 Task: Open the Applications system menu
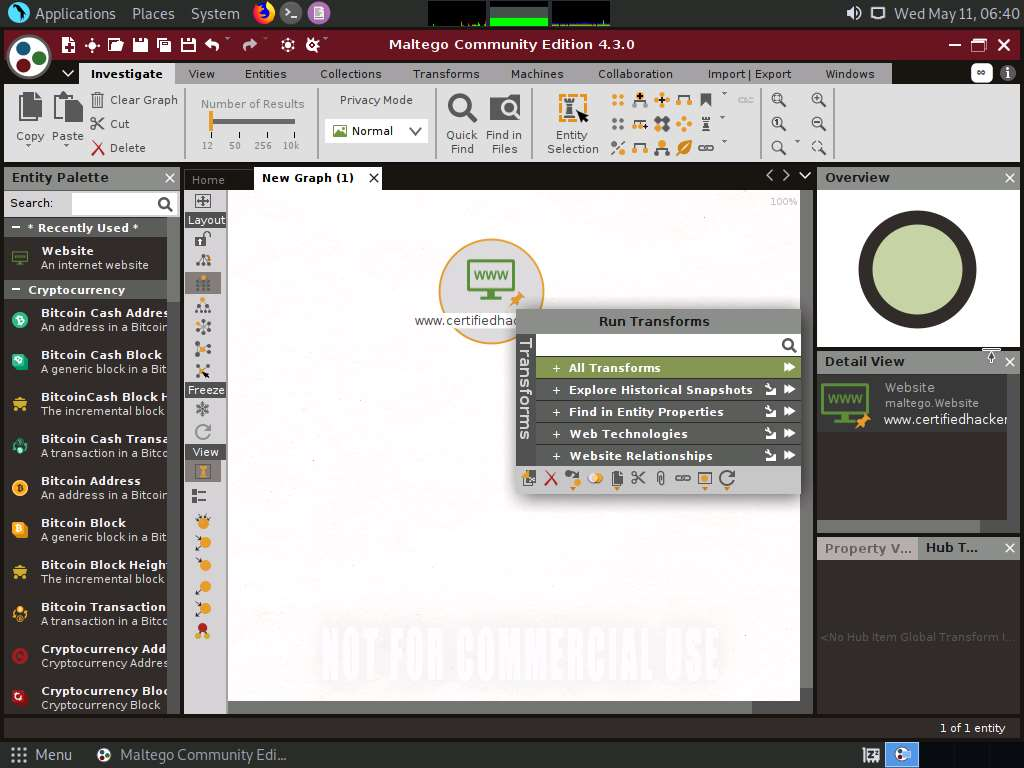[x=75, y=14]
